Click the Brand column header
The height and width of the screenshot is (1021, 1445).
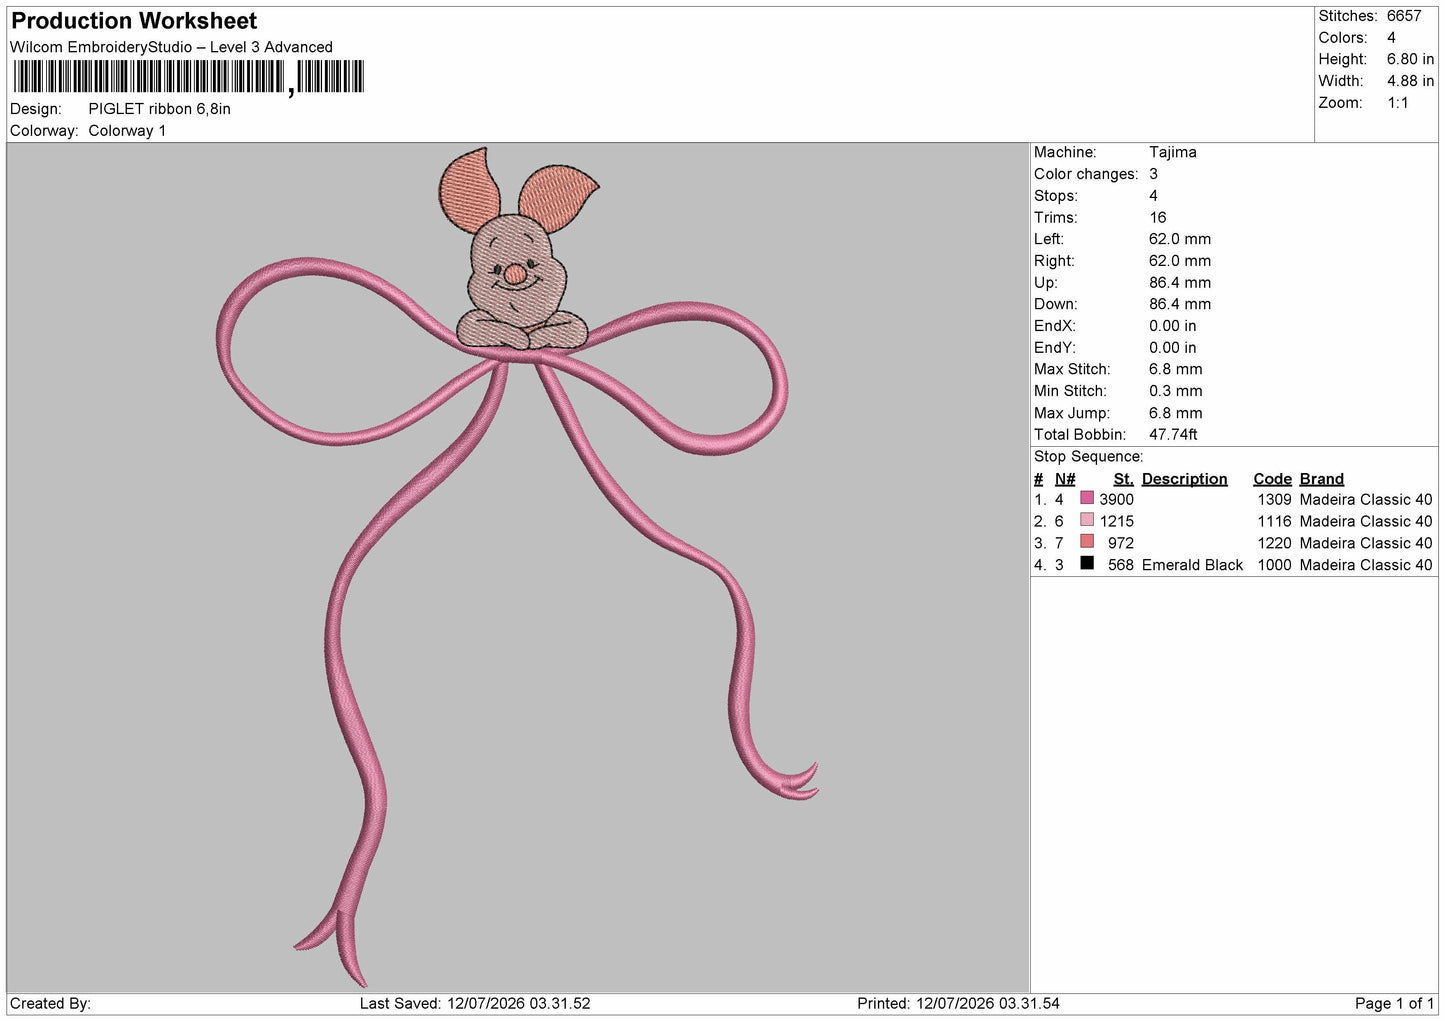coord(1321,479)
